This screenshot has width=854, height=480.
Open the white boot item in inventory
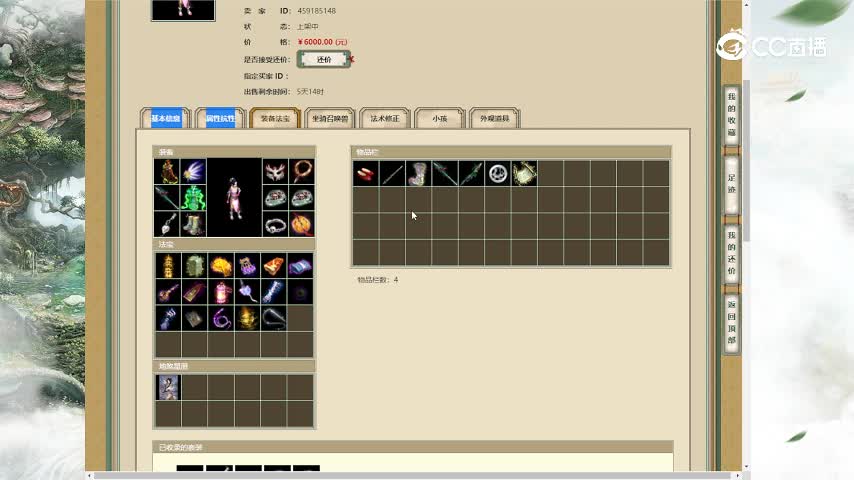pos(418,174)
